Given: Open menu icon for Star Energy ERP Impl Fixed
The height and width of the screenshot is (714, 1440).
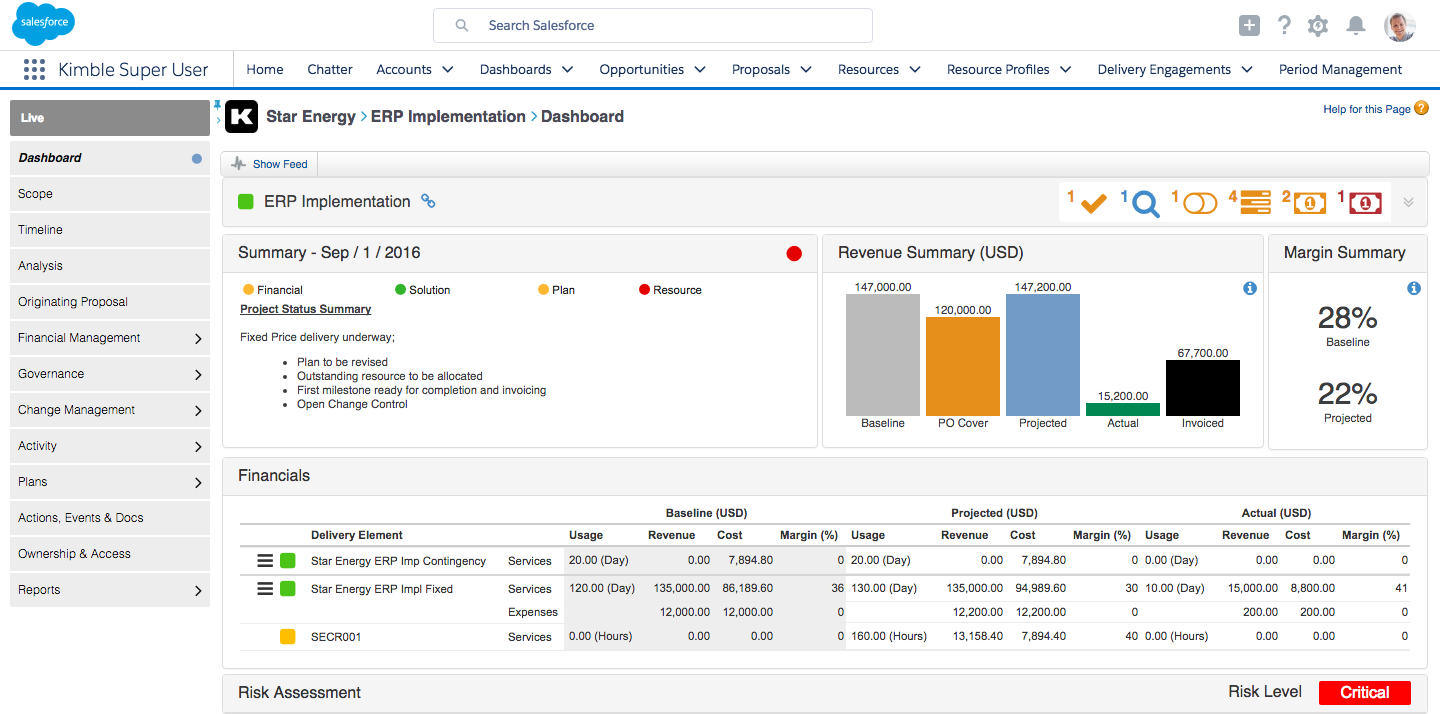Looking at the screenshot, I should point(265,589).
